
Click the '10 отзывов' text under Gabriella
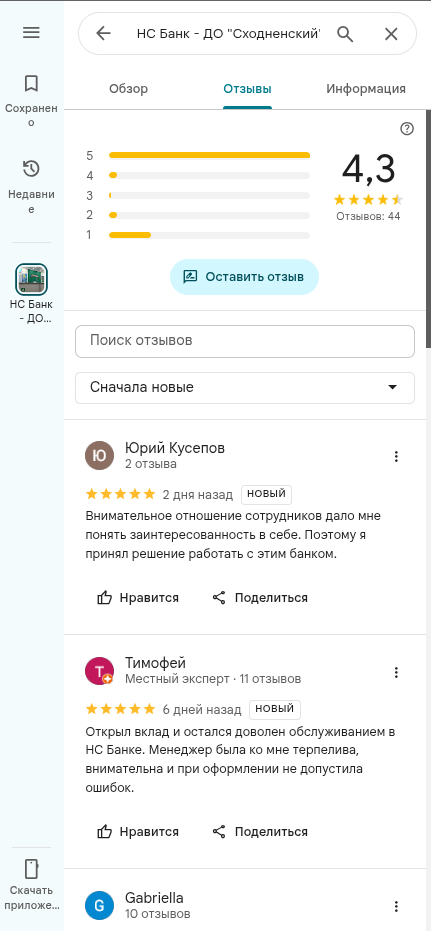tap(158, 913)
